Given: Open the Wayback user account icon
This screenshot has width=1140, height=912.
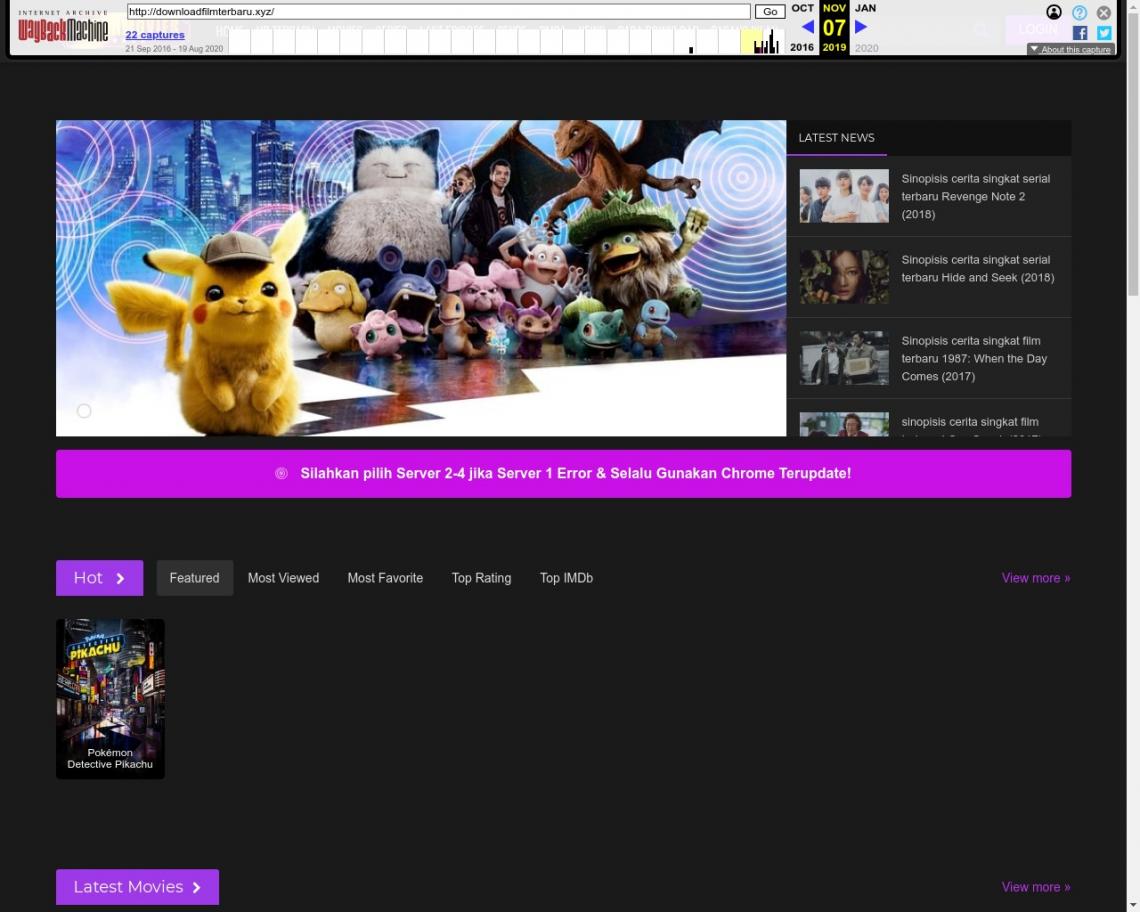Looking at the screenshot, I should tap(1053, 12).
